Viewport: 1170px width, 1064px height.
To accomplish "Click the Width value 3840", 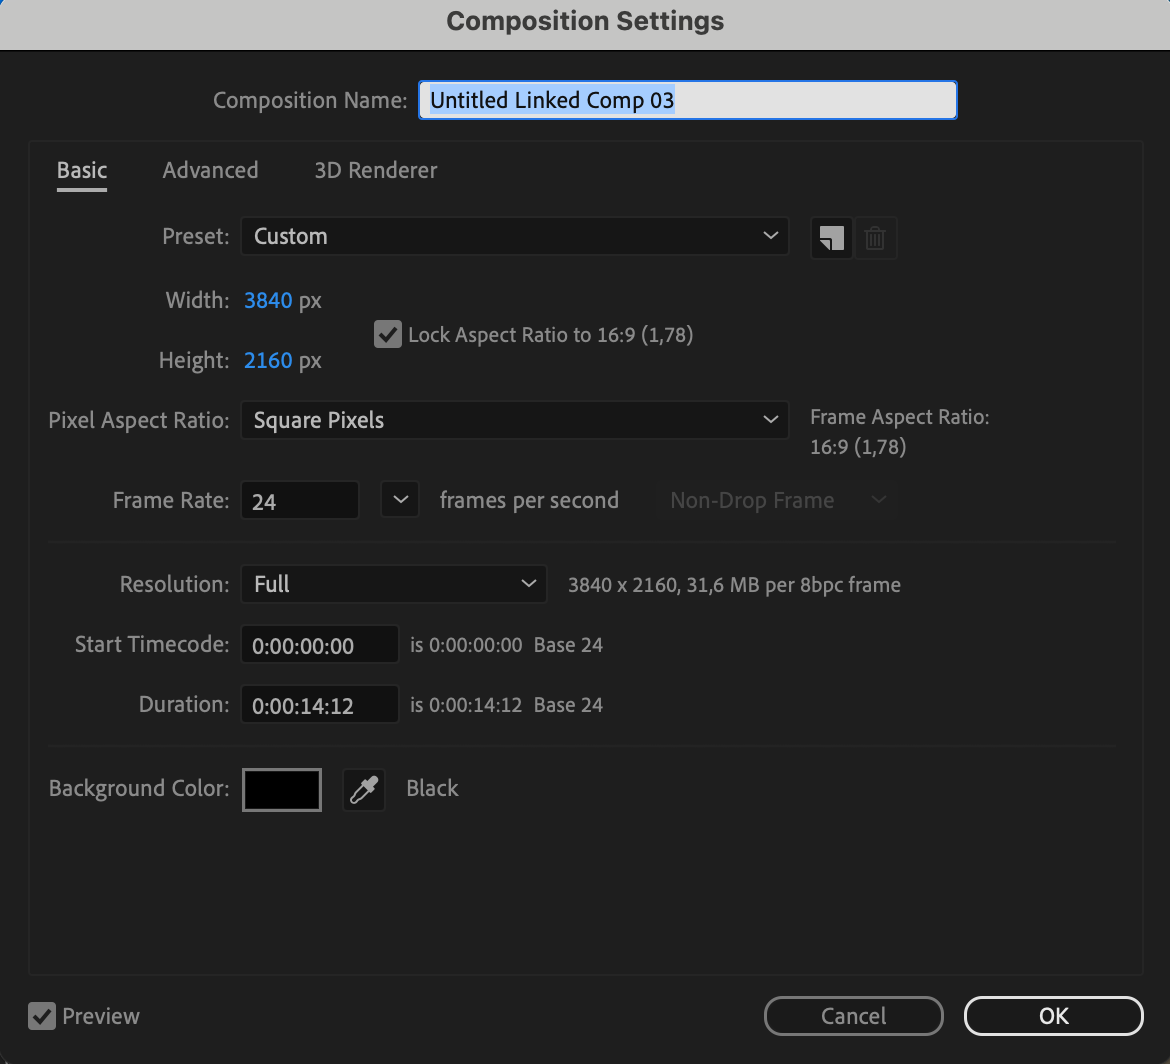I will coord(268,301).
